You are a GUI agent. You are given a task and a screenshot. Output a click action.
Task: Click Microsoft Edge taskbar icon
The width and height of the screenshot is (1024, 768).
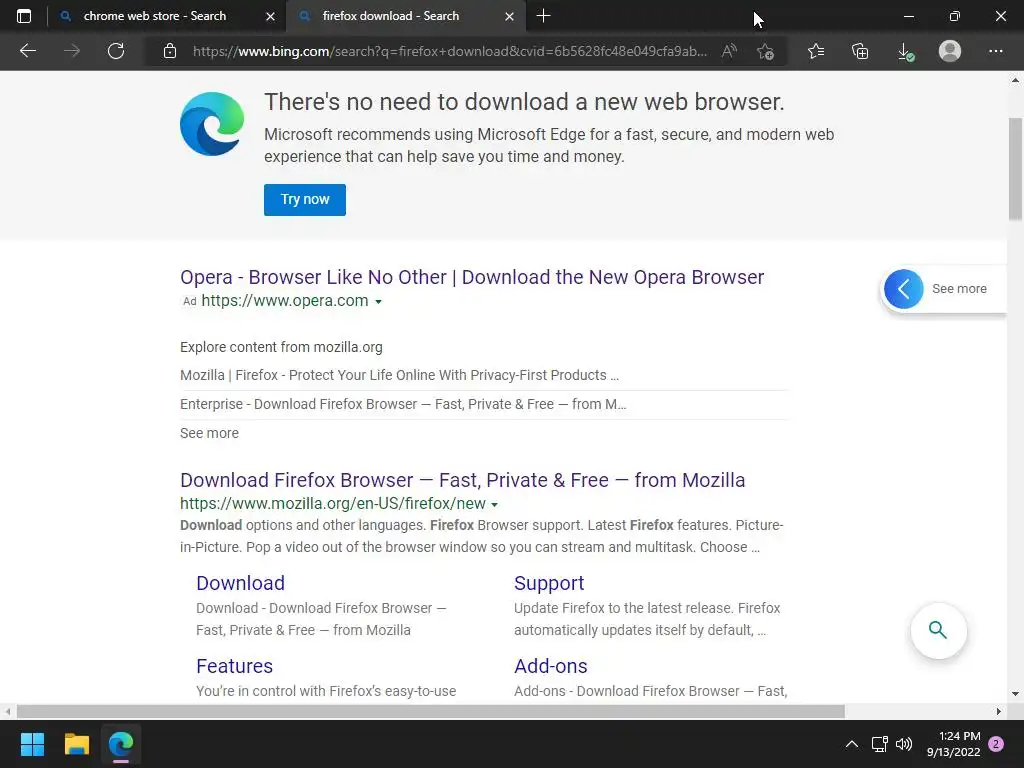[x=121, y=744]
